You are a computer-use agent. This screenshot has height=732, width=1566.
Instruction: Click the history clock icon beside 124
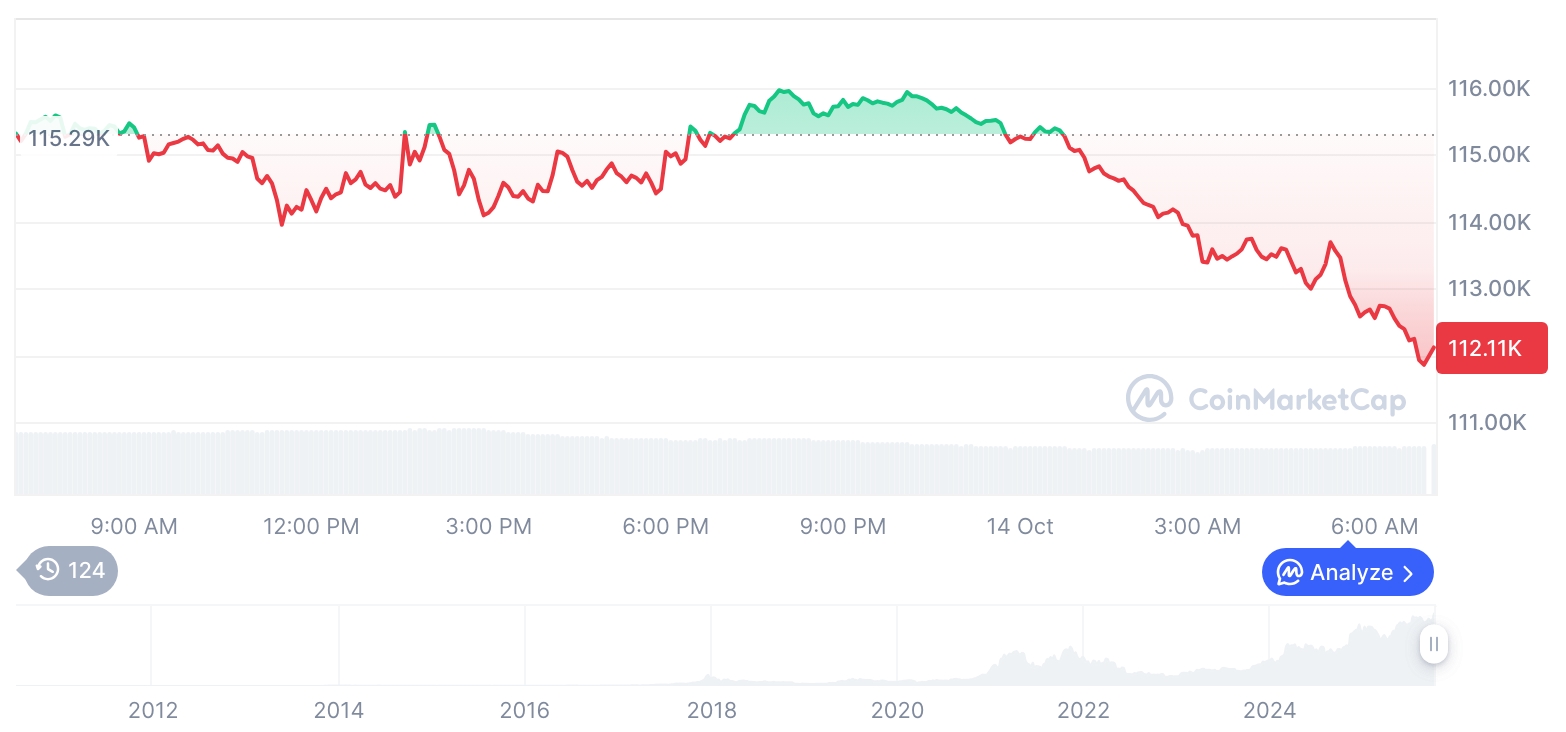coord(48,571)
